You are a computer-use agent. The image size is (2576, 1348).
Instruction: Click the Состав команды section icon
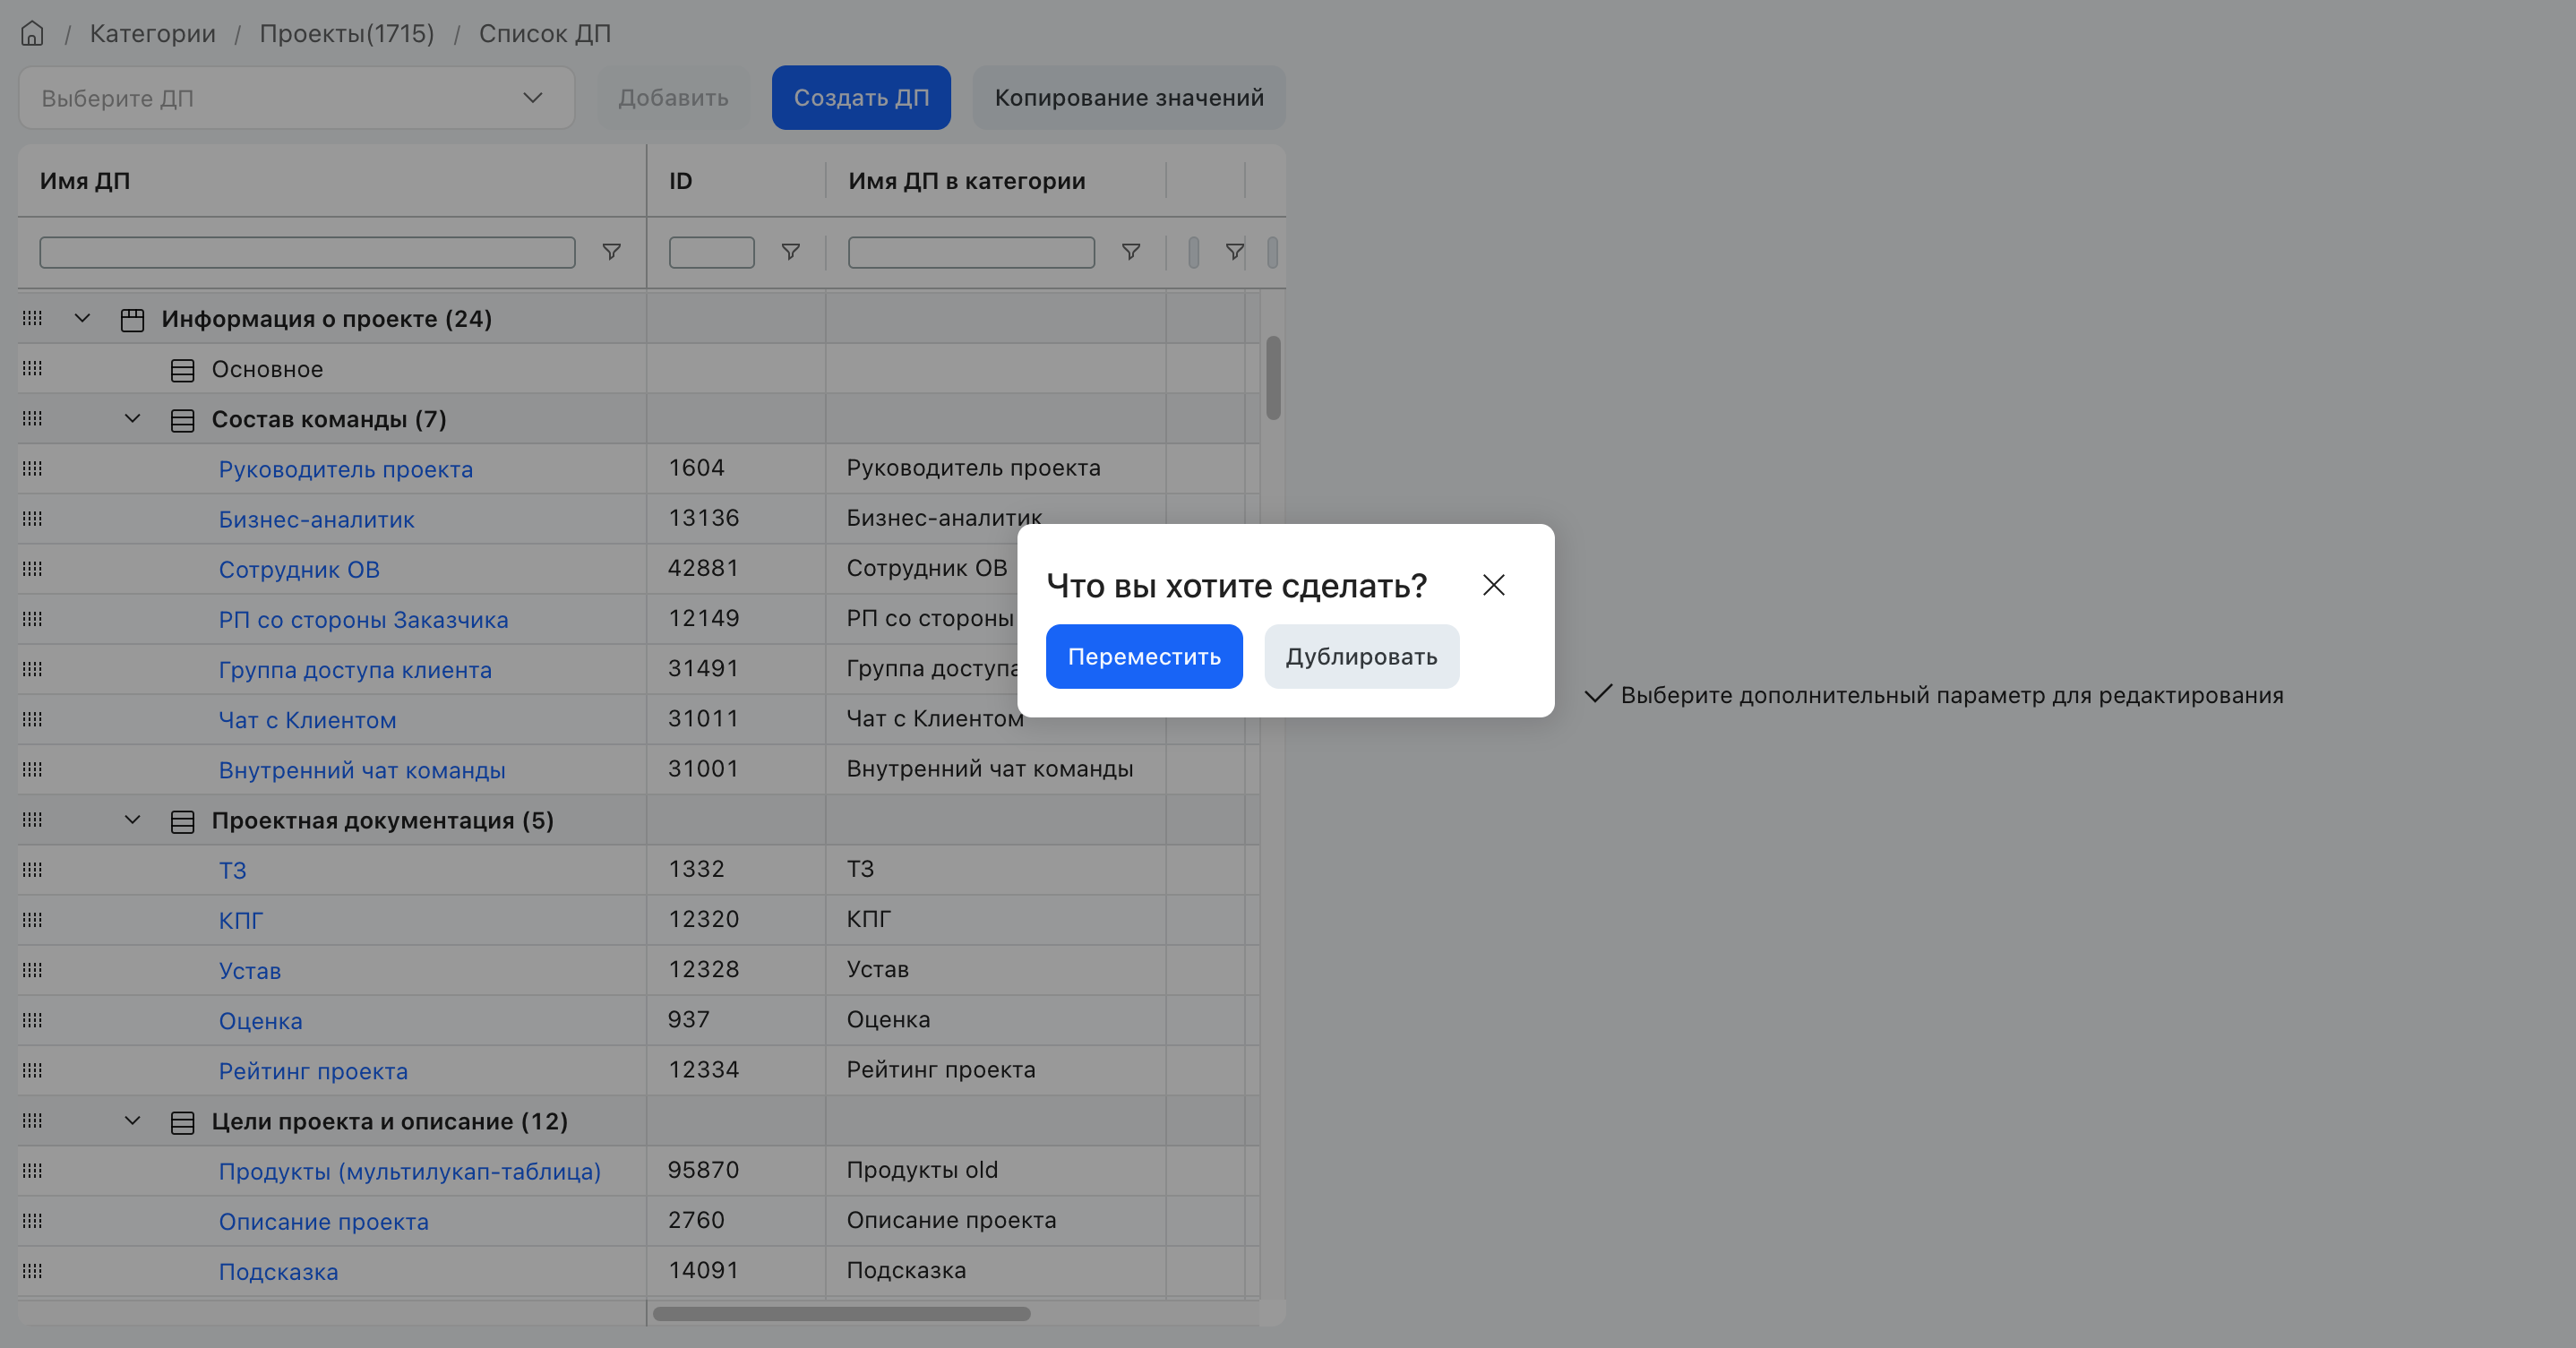pyautogui.click(x=182, y=420)
